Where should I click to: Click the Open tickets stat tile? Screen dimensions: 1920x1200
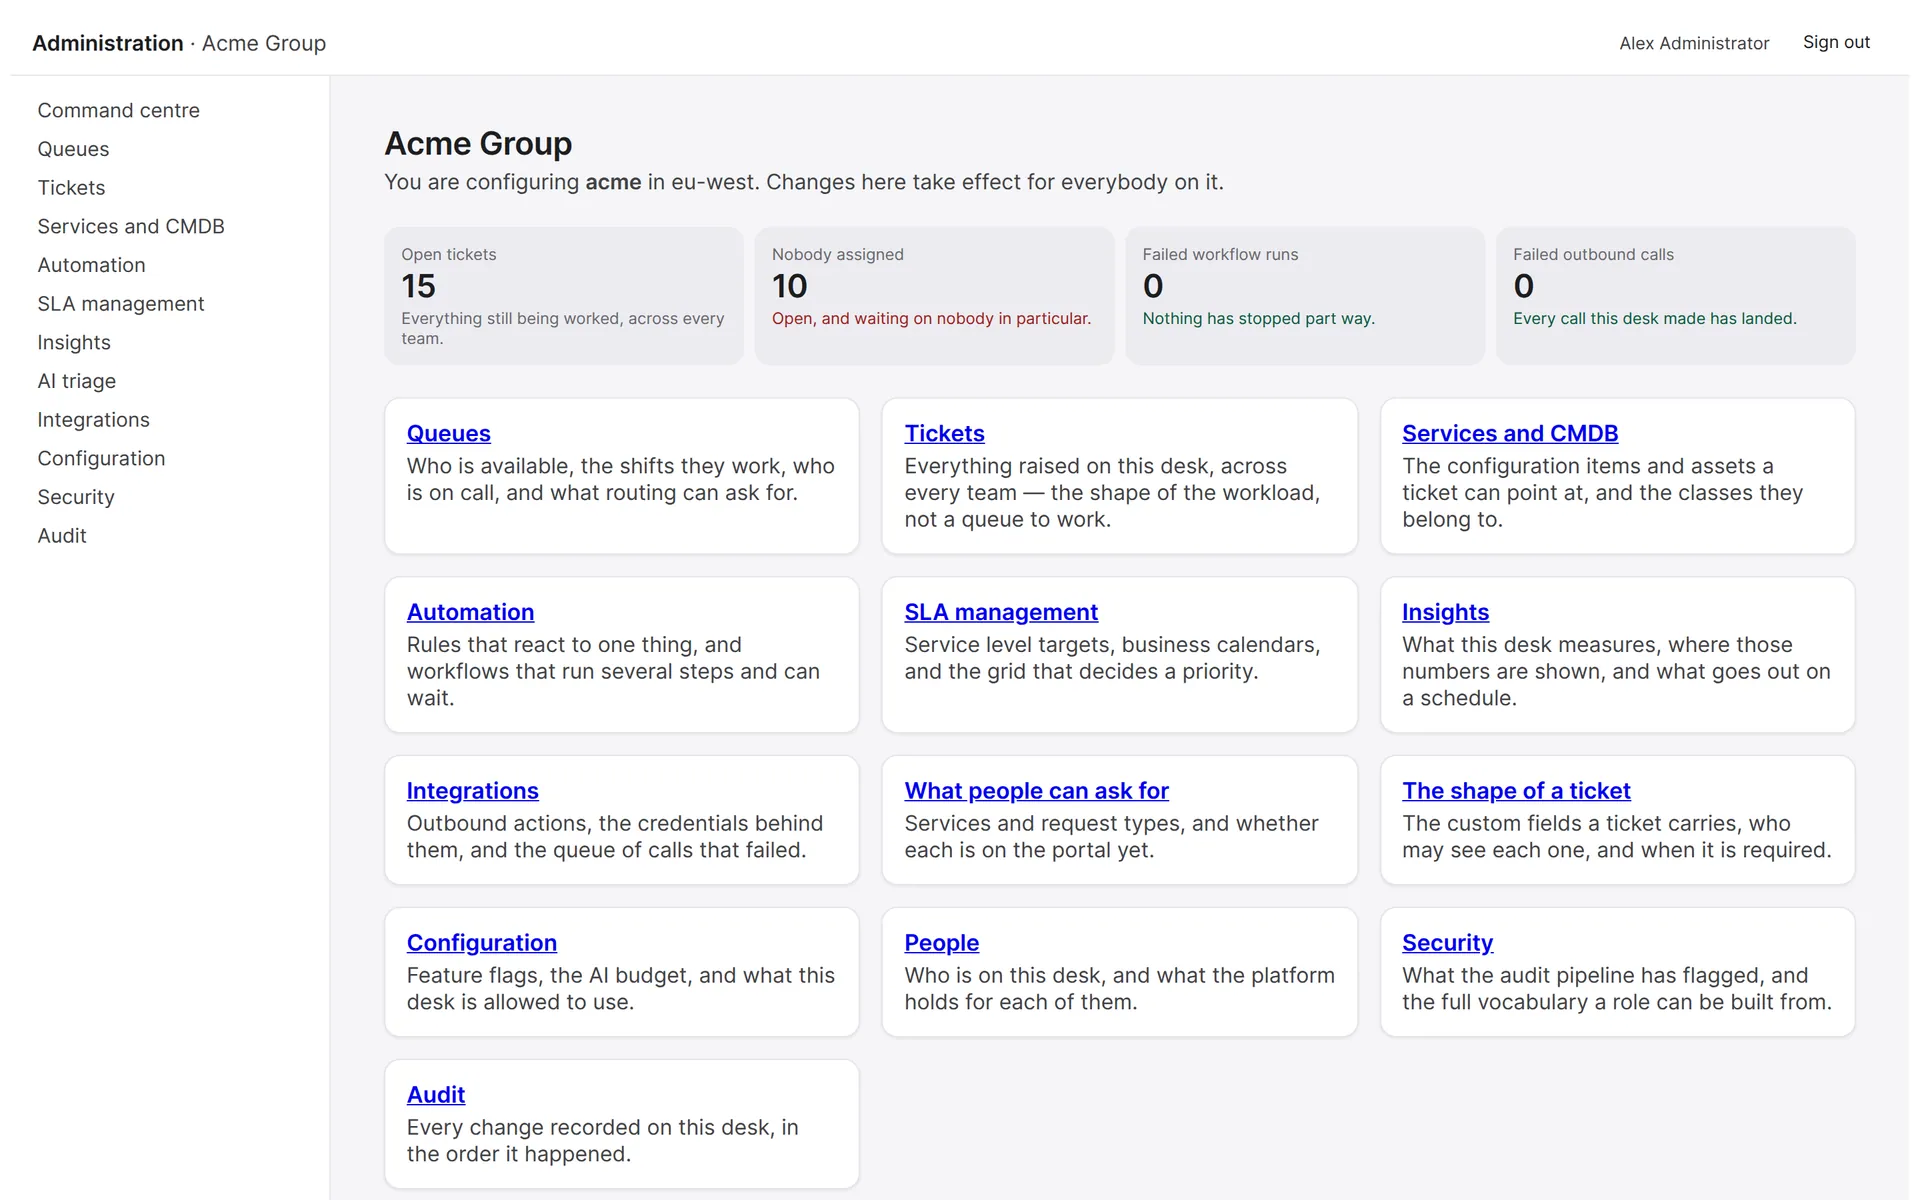564,296
